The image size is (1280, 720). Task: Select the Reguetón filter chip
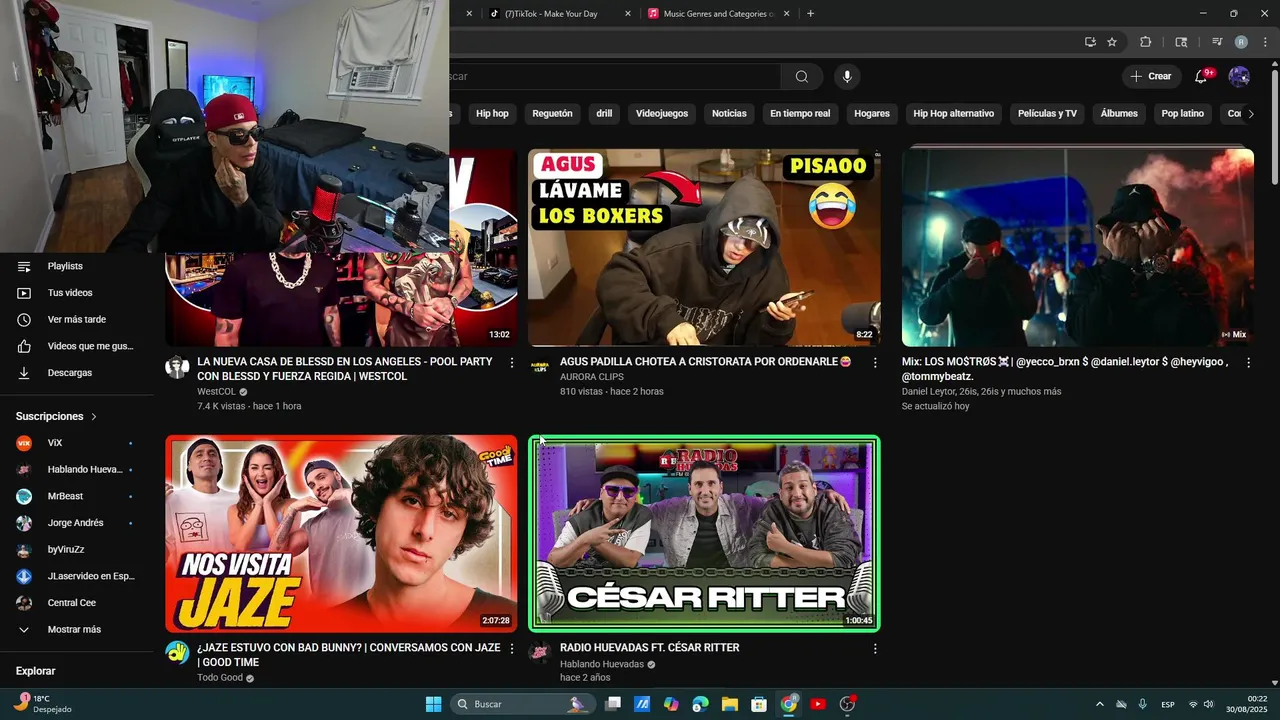point(552,114)
